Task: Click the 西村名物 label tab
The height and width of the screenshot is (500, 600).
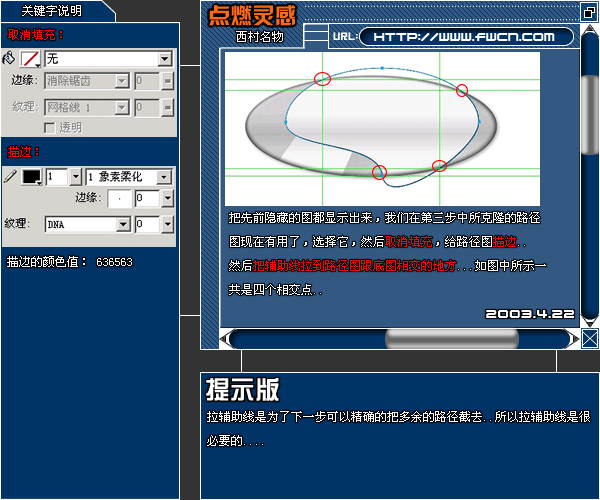Action: [x=260, y=37]
